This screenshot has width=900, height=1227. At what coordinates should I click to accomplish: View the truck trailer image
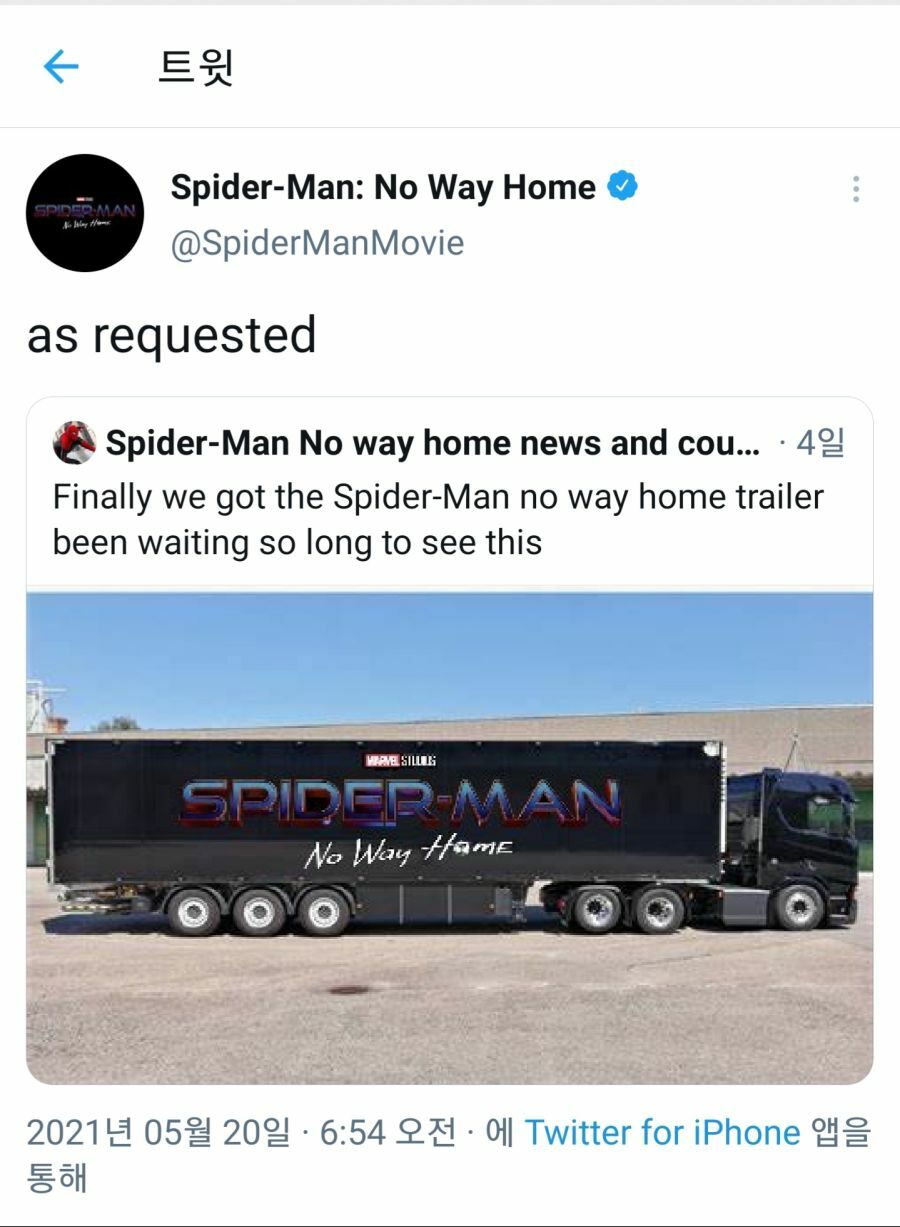coord(450,838)
